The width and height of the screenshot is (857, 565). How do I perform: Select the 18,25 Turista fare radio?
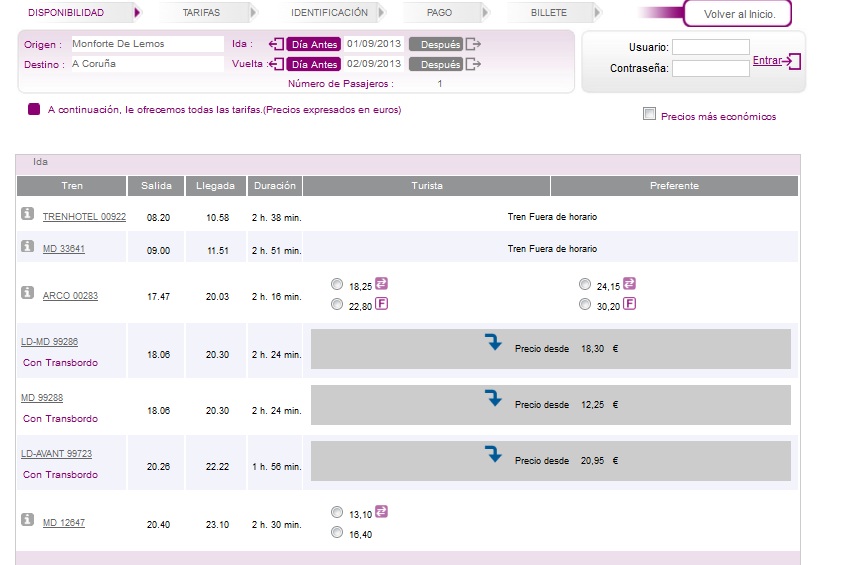337,284
